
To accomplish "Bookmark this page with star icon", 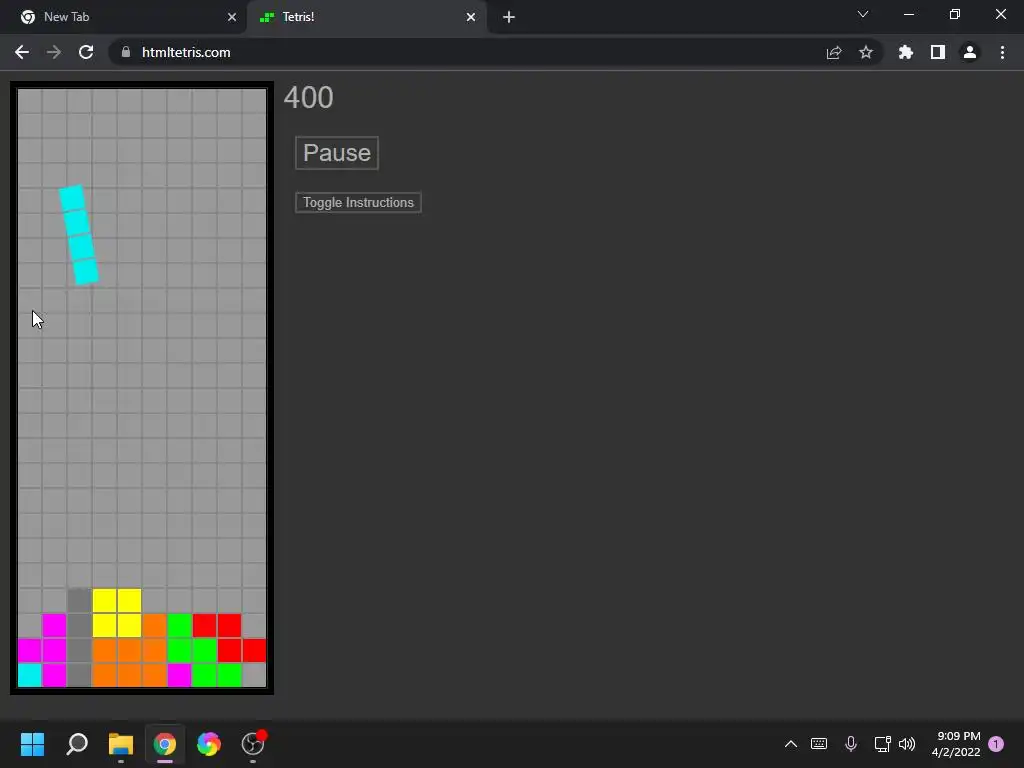I will coord(866,52).
